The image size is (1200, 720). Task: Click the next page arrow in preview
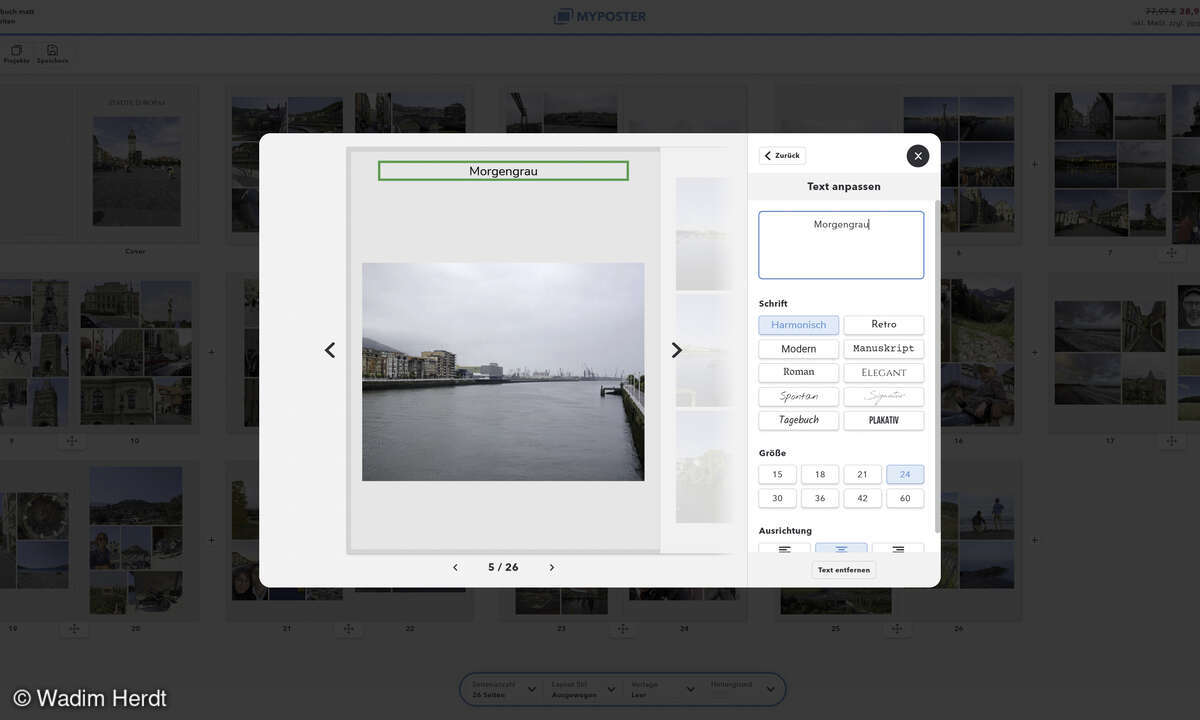click(676, 350)
